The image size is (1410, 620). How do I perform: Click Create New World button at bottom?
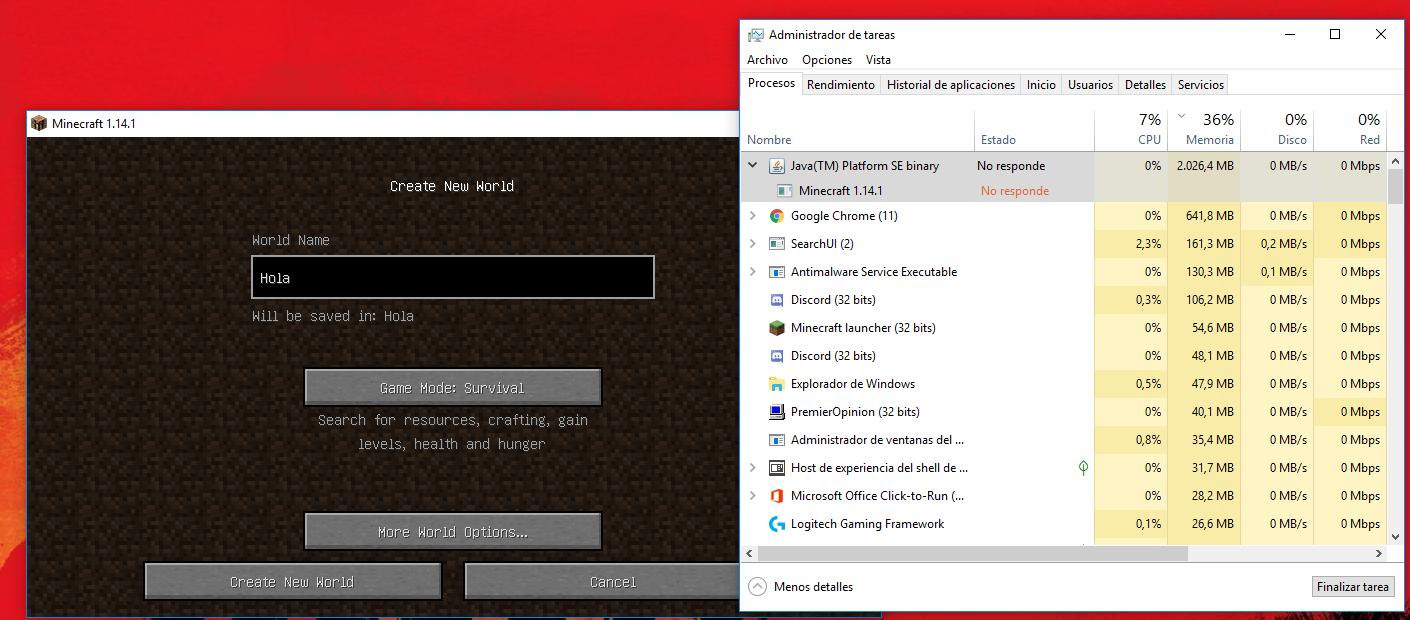click(292, 581)
